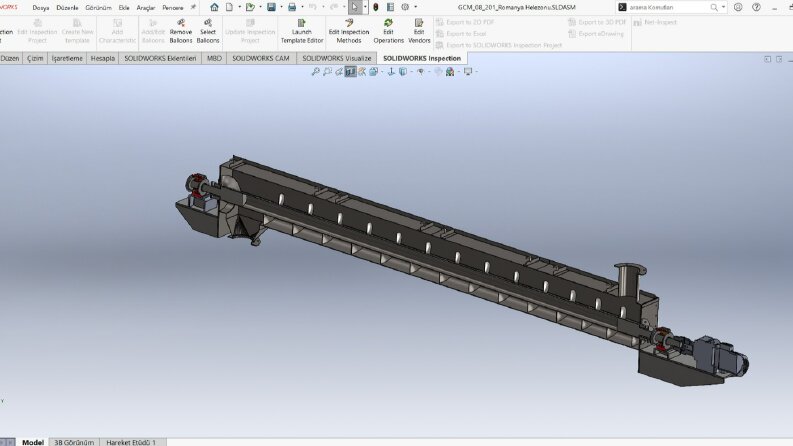The image size is (793, 446).
Task: Click the Select Balloons tool
Action: [208, 31]
